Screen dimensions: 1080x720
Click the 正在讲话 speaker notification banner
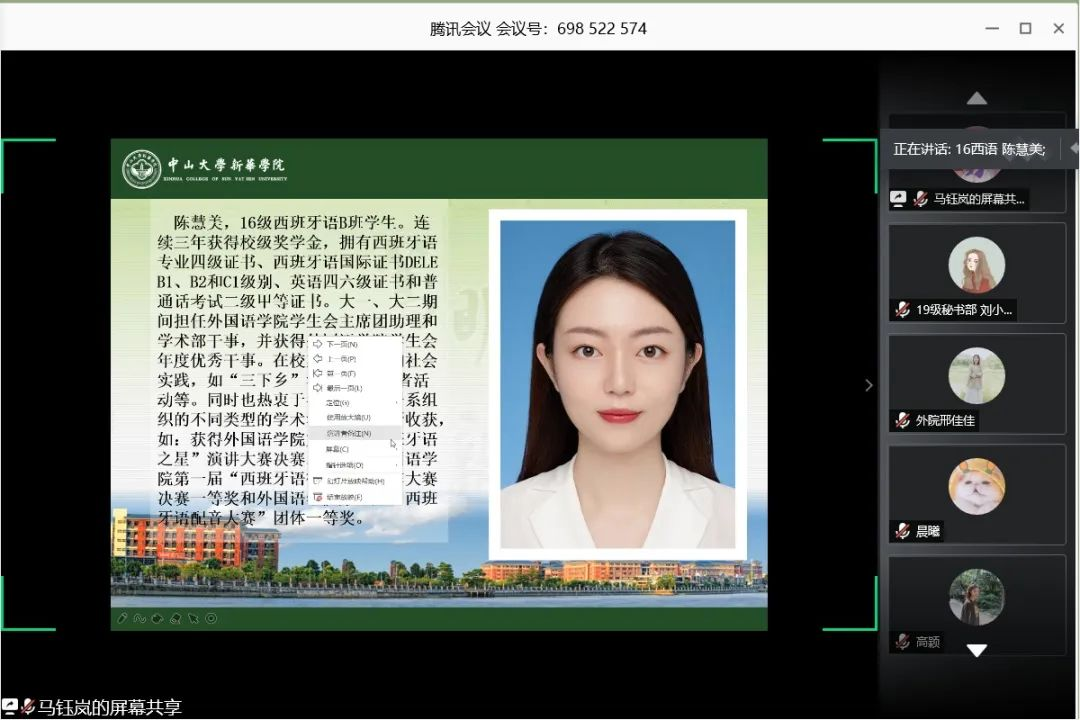[x=968, y=149]
